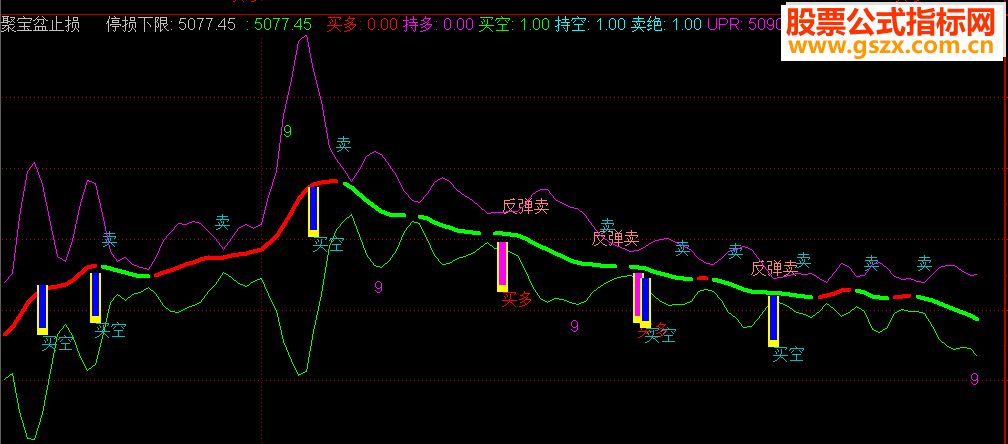Click the 聚宝盆止损 indicator title
Viewport: 1008px width, 444px height.
(x=40, y=25)
